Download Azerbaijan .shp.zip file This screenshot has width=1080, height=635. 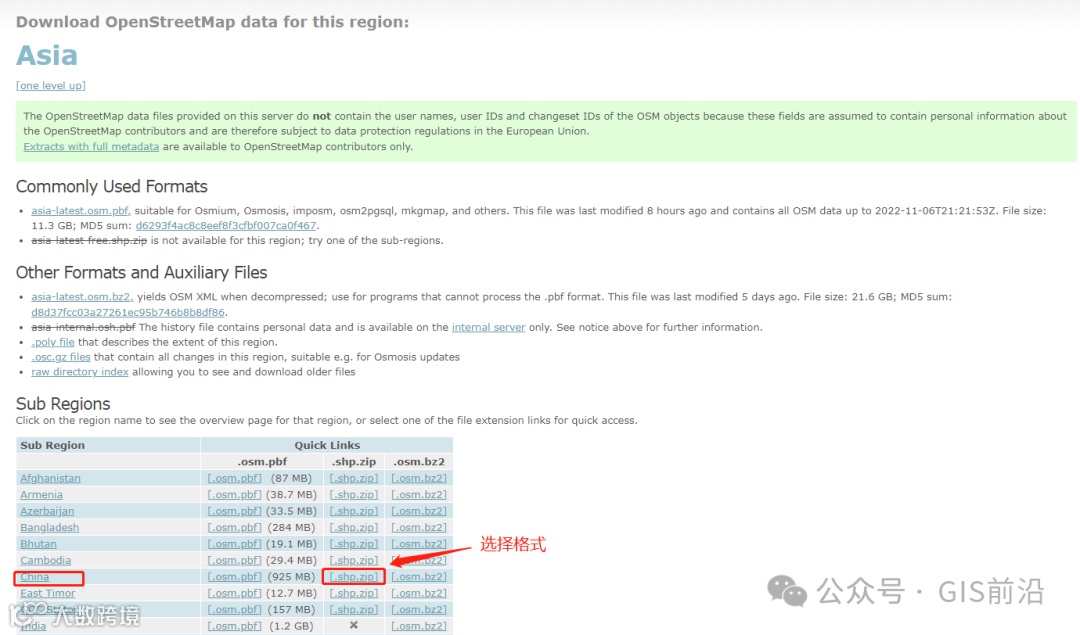pos(354,511)
